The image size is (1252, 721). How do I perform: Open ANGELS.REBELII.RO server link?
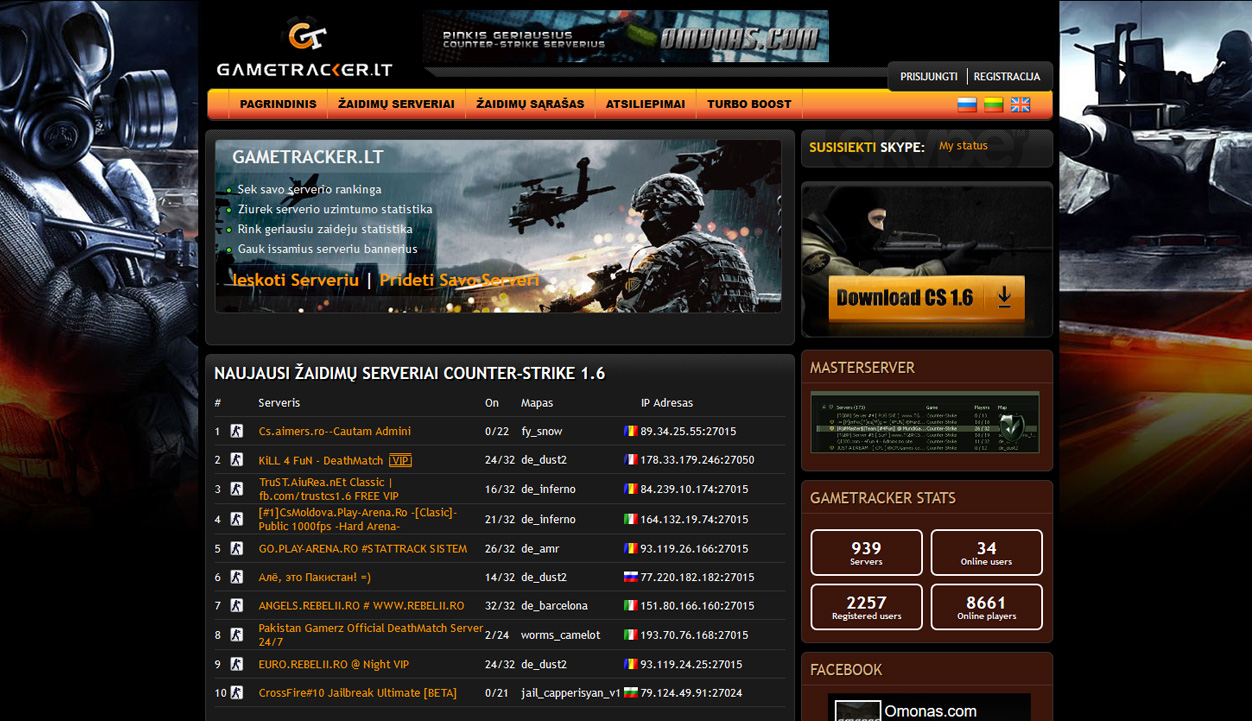pos(361,605)
